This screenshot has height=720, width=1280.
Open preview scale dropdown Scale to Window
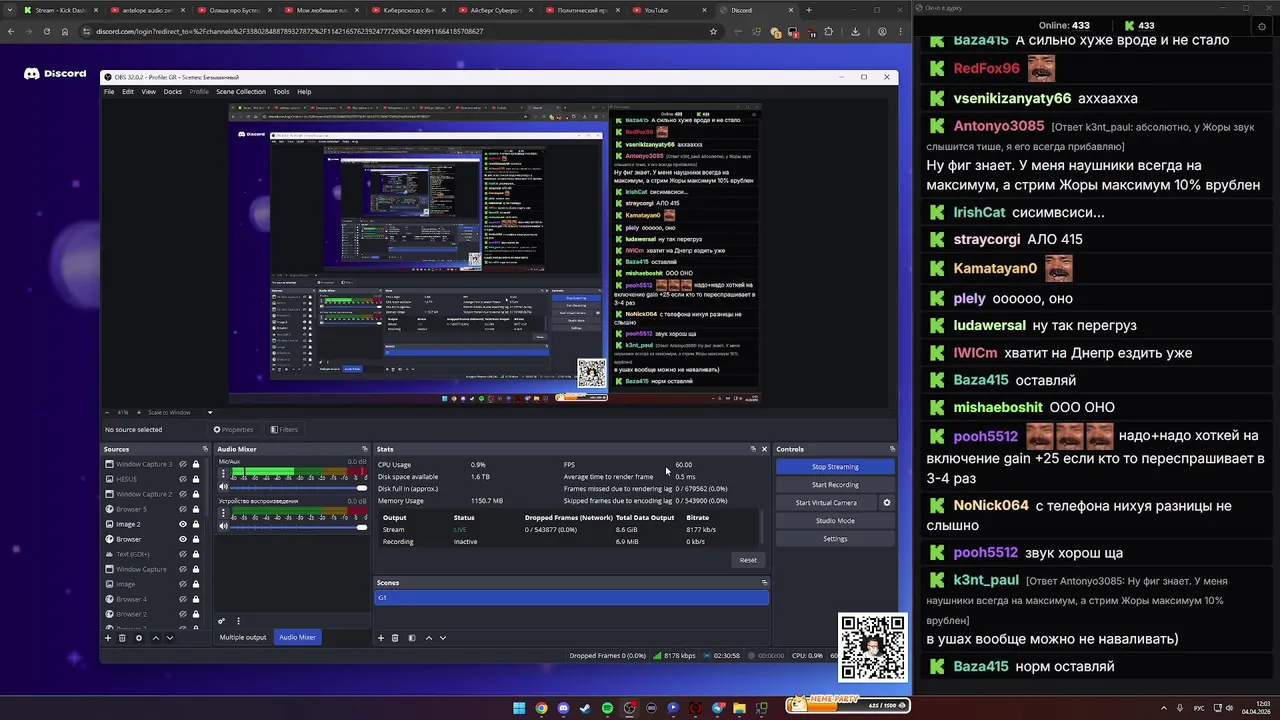(x=180, y=412)
